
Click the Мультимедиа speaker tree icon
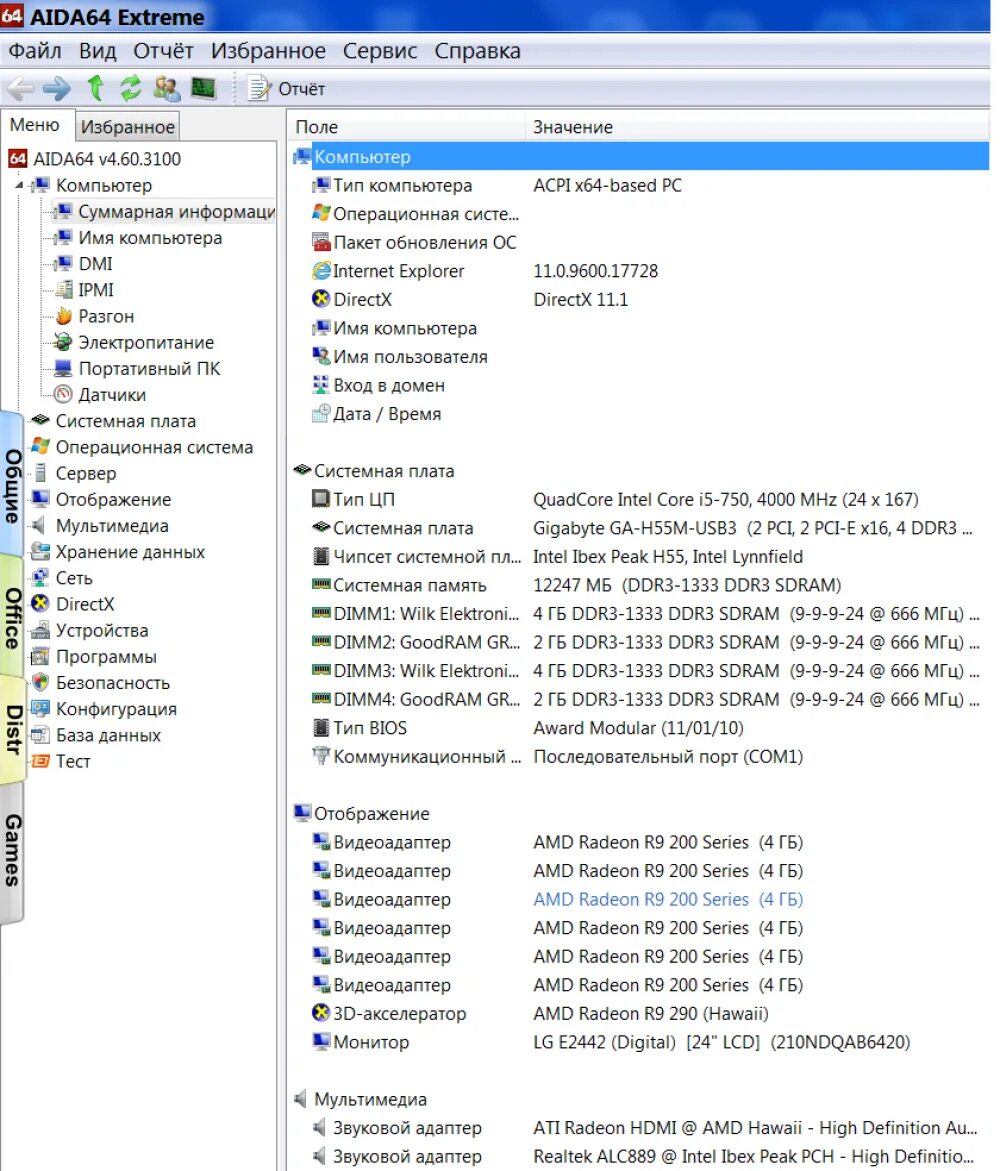[x=39, y=526]
